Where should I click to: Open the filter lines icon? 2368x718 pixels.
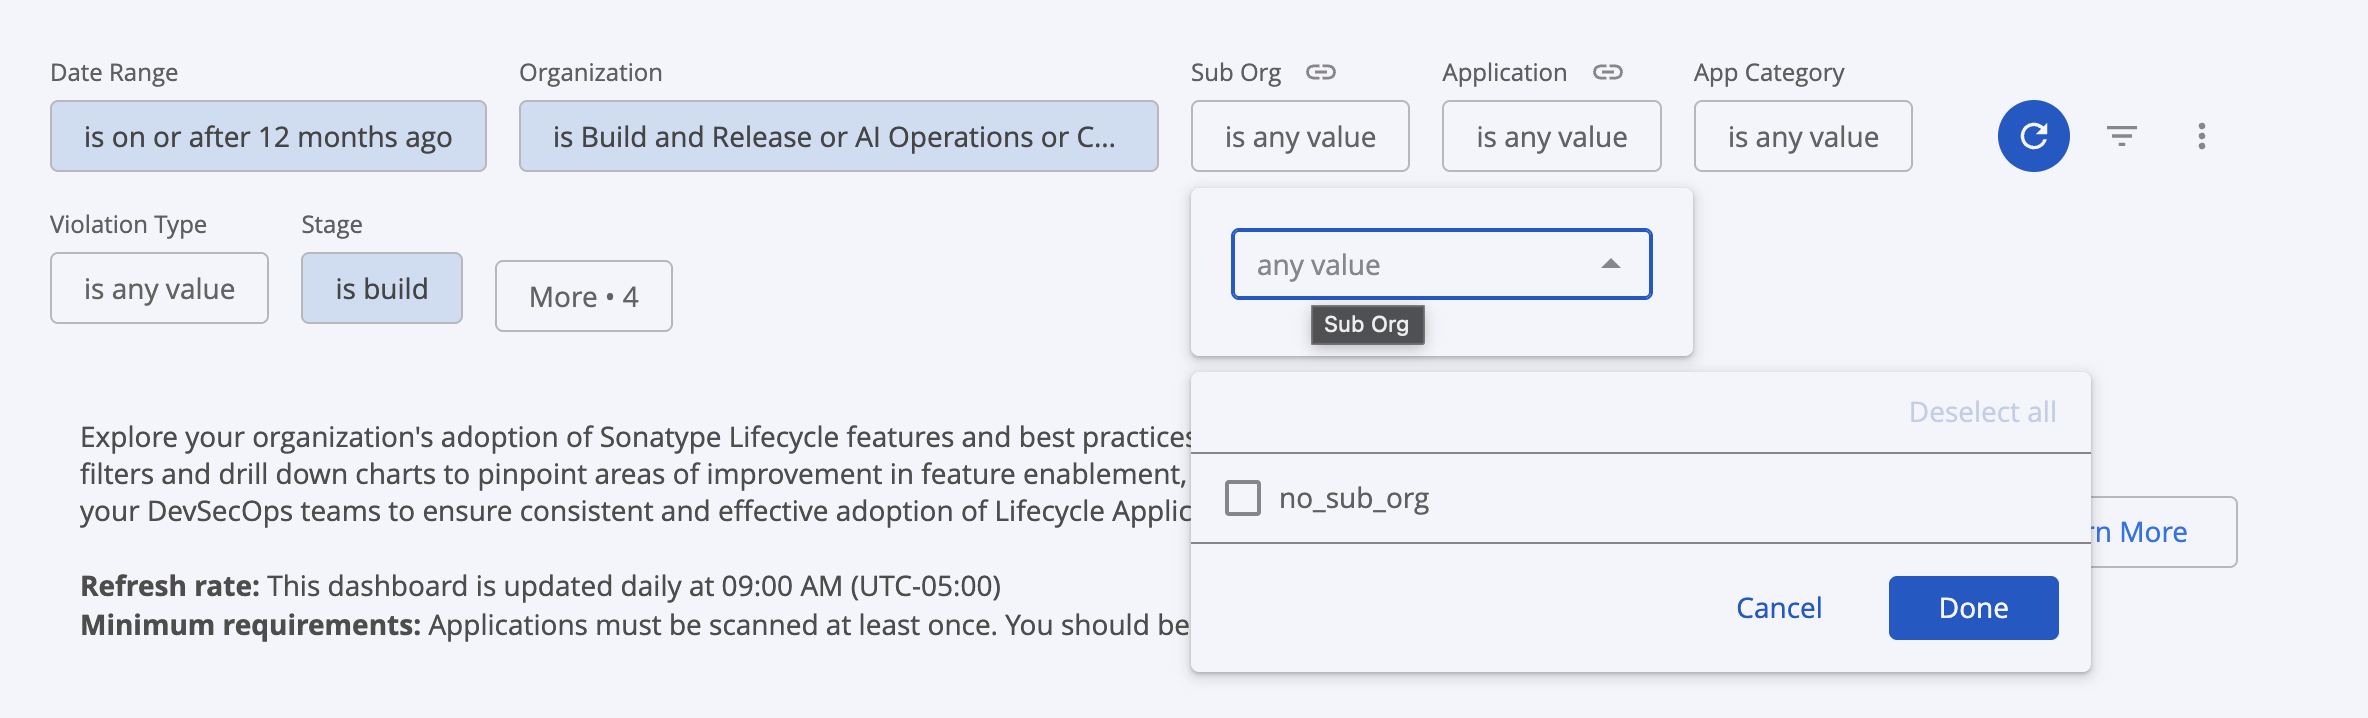click(2122, 136)
